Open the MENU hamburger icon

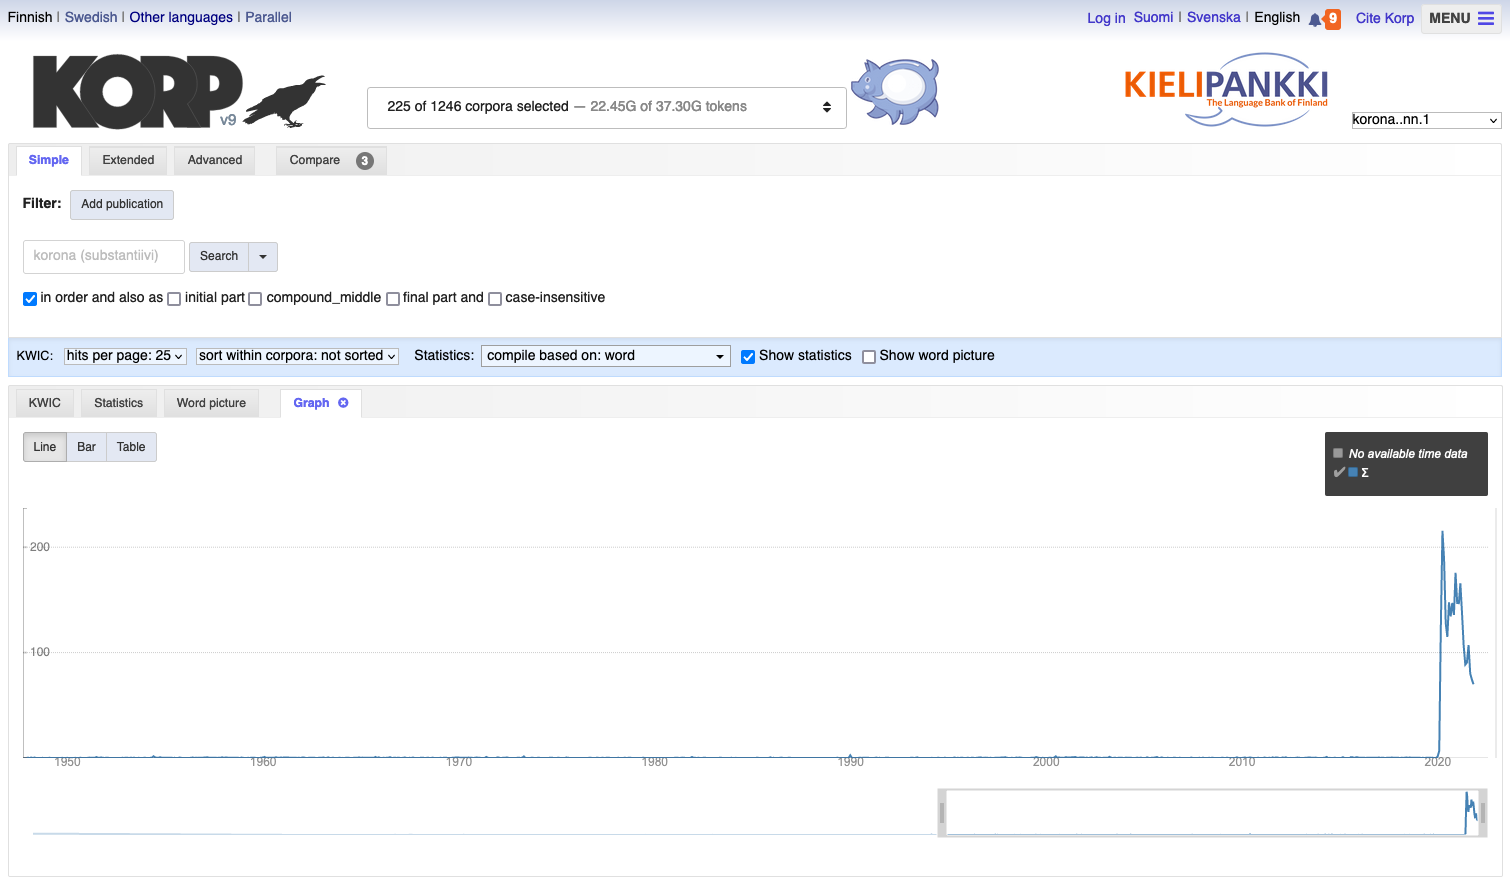click(1486, 18)
